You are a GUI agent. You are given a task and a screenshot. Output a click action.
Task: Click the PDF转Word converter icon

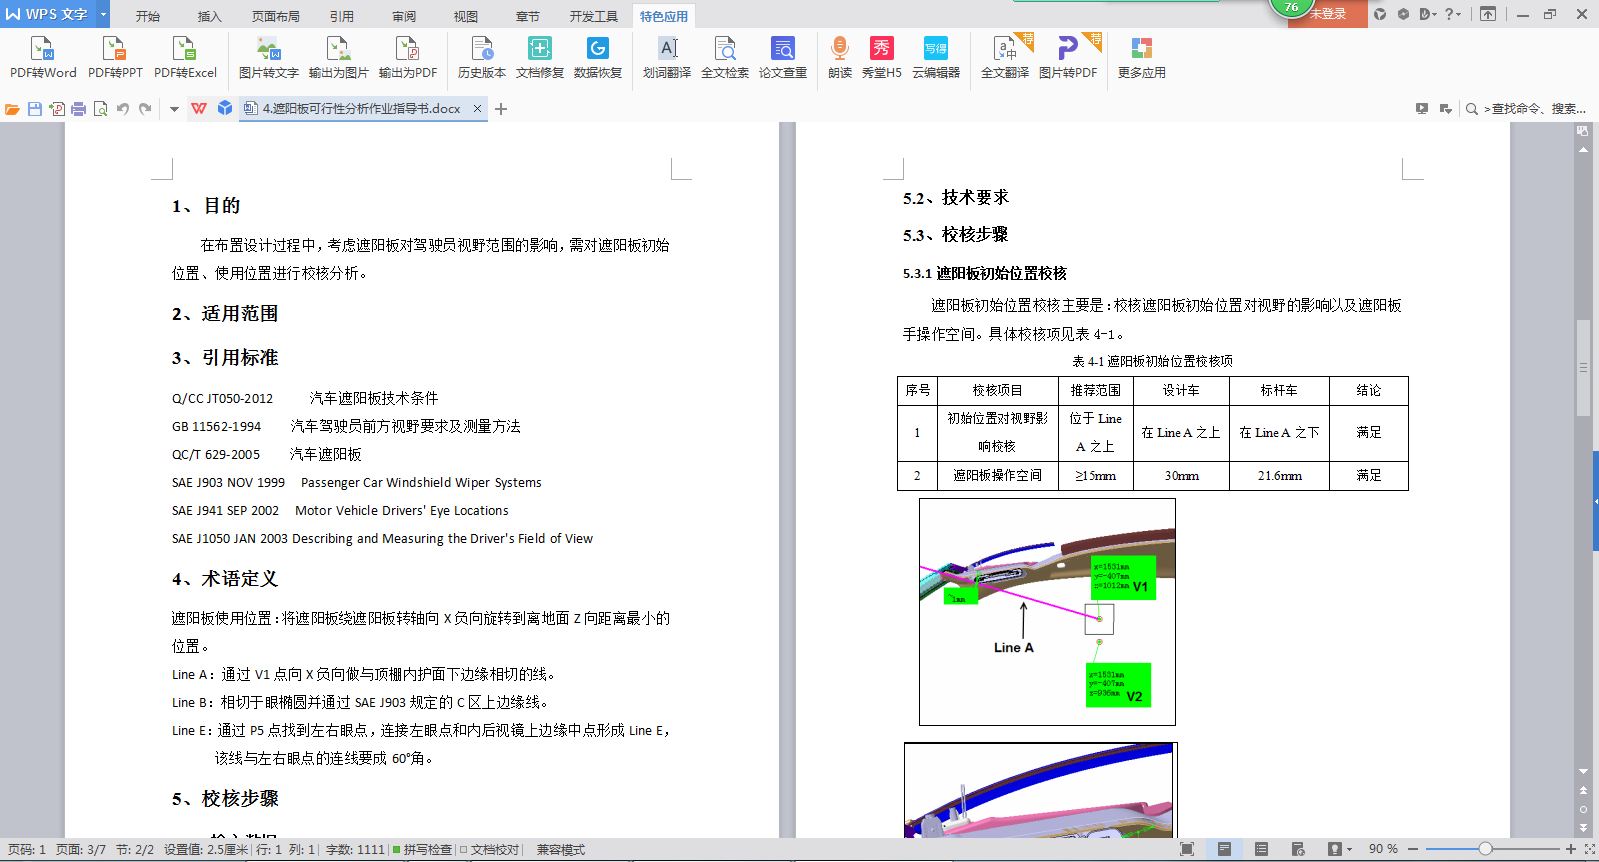click(43, 57)
